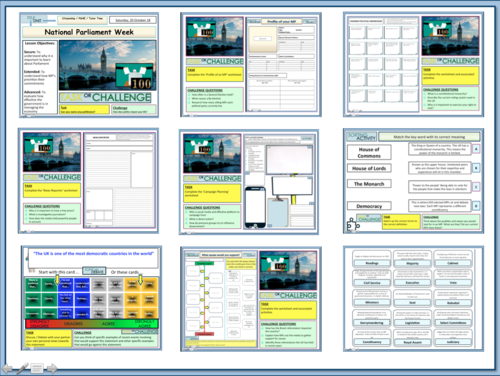Go to previous slide using left arrow
The image size is (500, 376).
(8, 368)
